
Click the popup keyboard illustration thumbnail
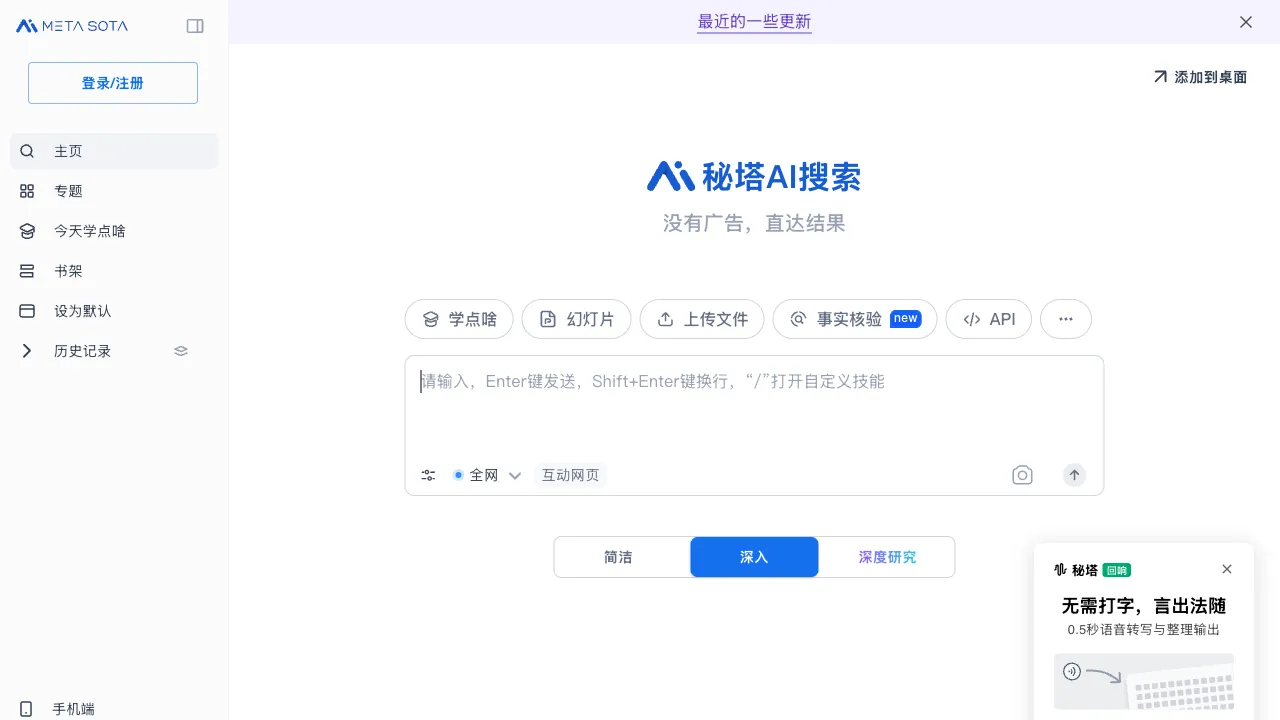point(1144,682)
